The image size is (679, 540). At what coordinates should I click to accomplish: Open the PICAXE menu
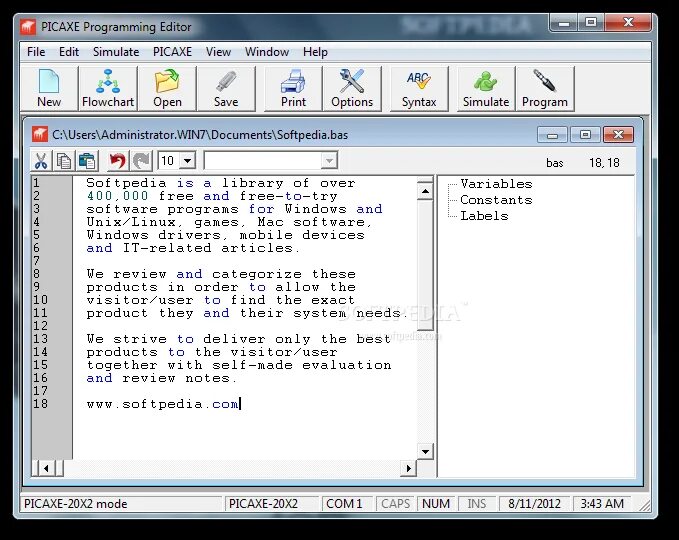pos(172,52)
